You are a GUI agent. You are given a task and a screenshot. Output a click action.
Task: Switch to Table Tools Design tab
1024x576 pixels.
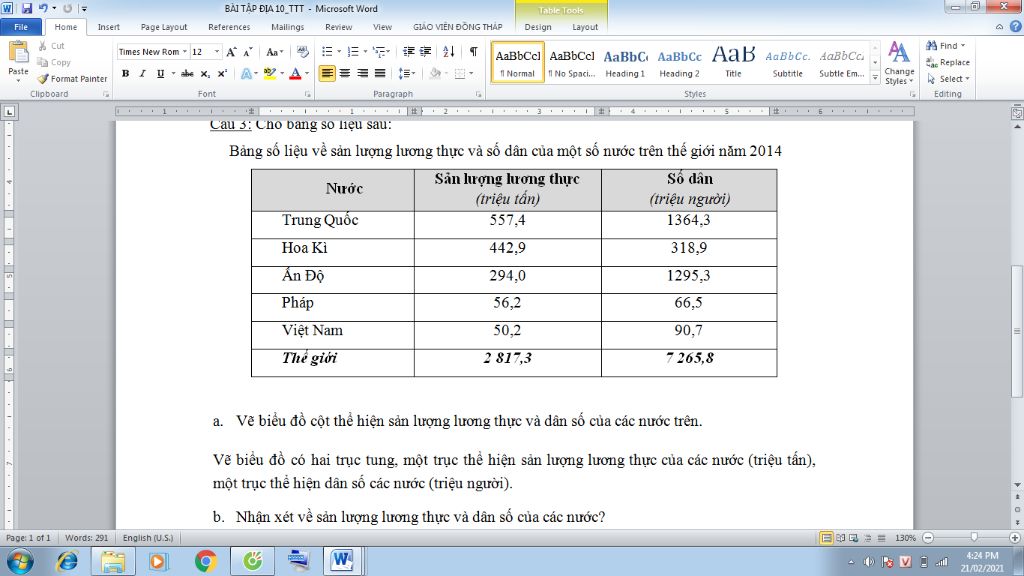pyautogui.click(x=537, y=27)
